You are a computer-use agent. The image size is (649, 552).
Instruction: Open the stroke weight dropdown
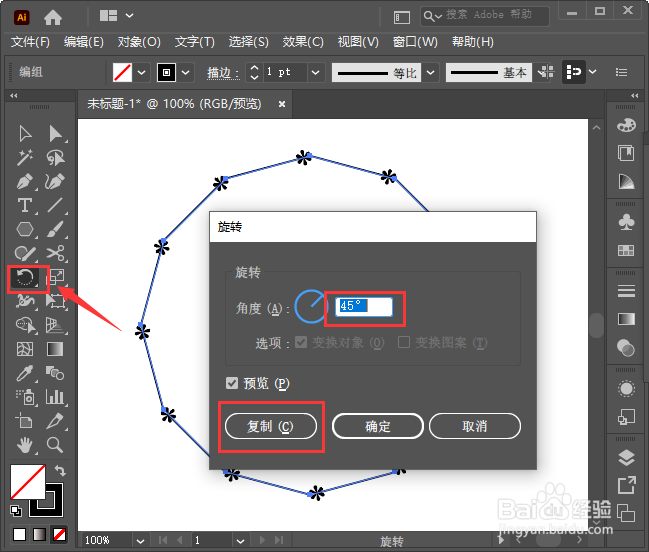[315, 72]
